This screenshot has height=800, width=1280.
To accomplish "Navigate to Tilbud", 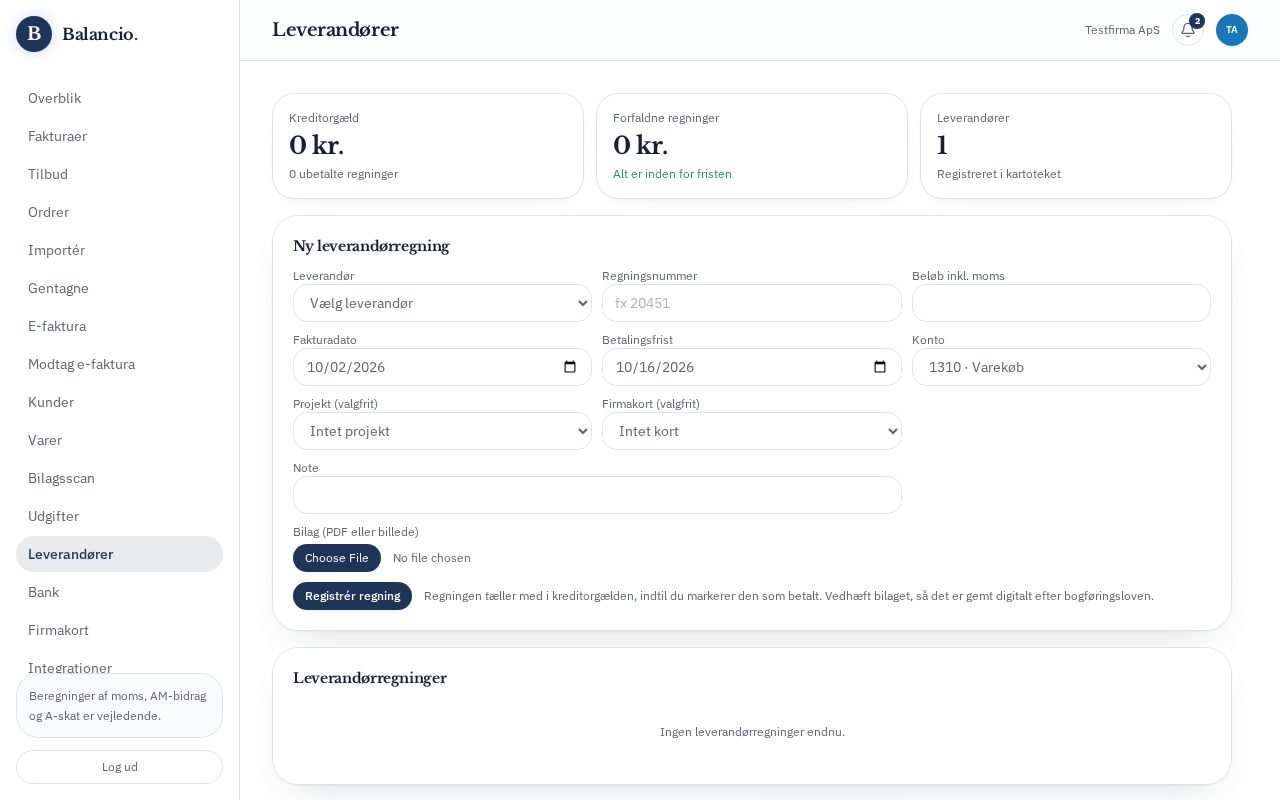I will tap(119, 174).
